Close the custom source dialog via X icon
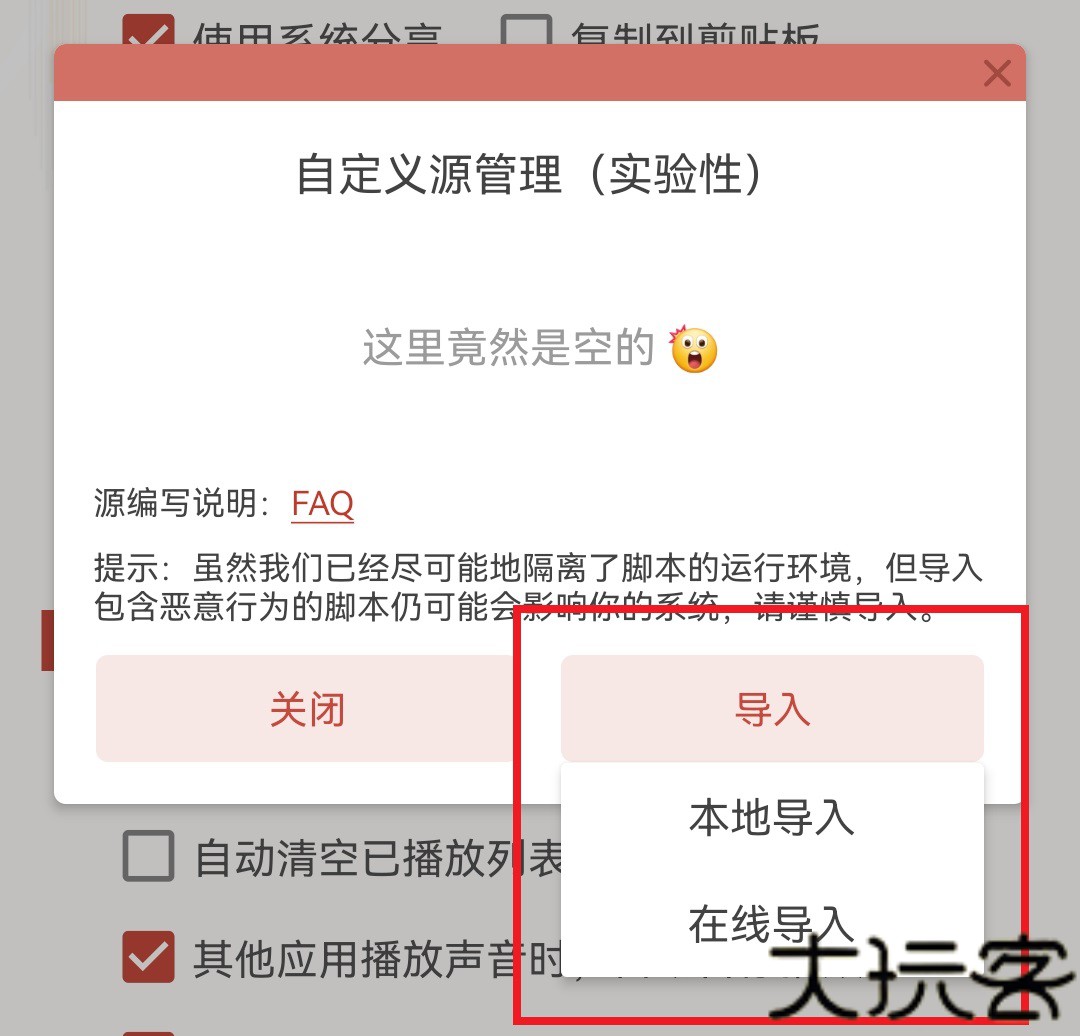The width and height of the screenshot is (1080, 1036). 997,74
